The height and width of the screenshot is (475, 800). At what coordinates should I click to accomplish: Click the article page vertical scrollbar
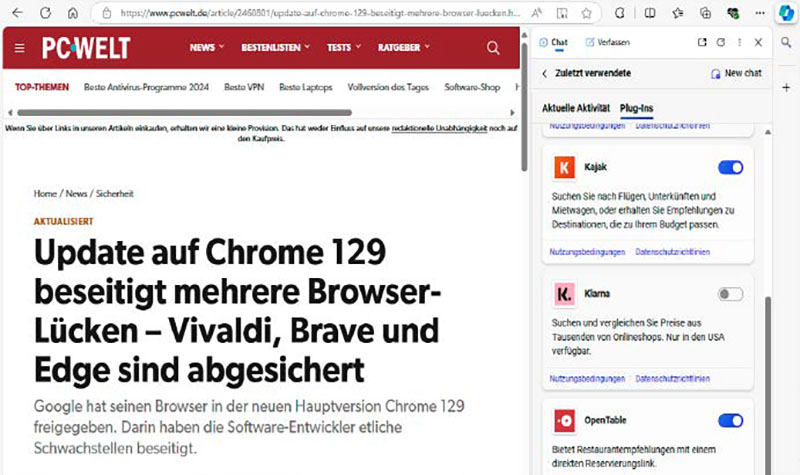tap(524, 108)
